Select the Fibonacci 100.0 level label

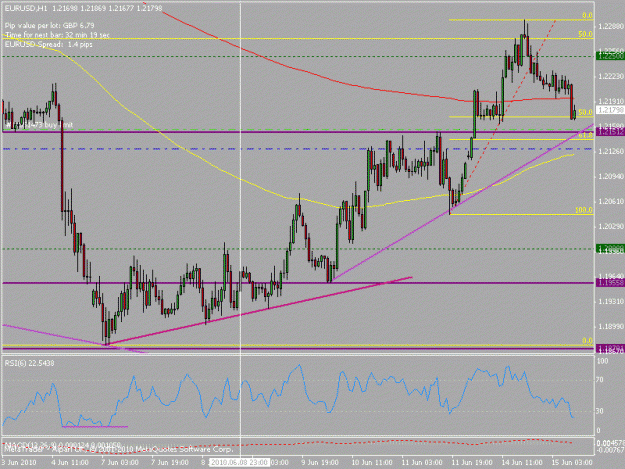coord(584,210)
